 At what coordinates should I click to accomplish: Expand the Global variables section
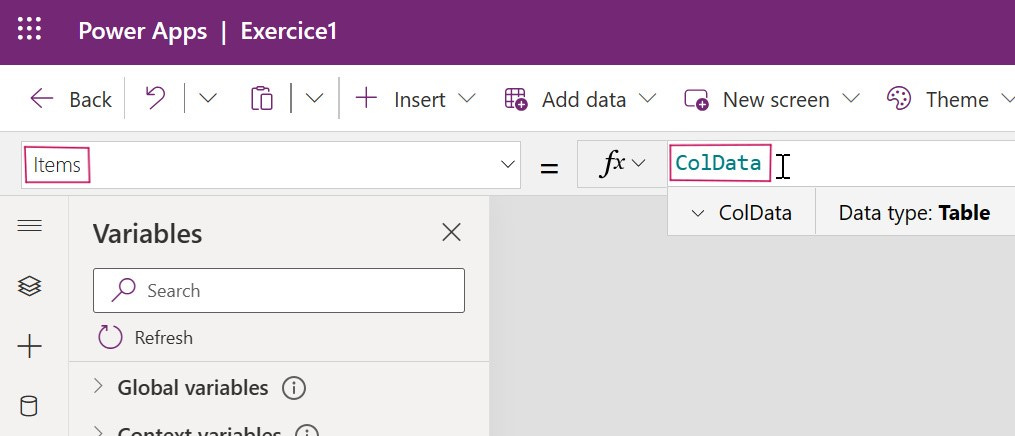coord(98,387)
